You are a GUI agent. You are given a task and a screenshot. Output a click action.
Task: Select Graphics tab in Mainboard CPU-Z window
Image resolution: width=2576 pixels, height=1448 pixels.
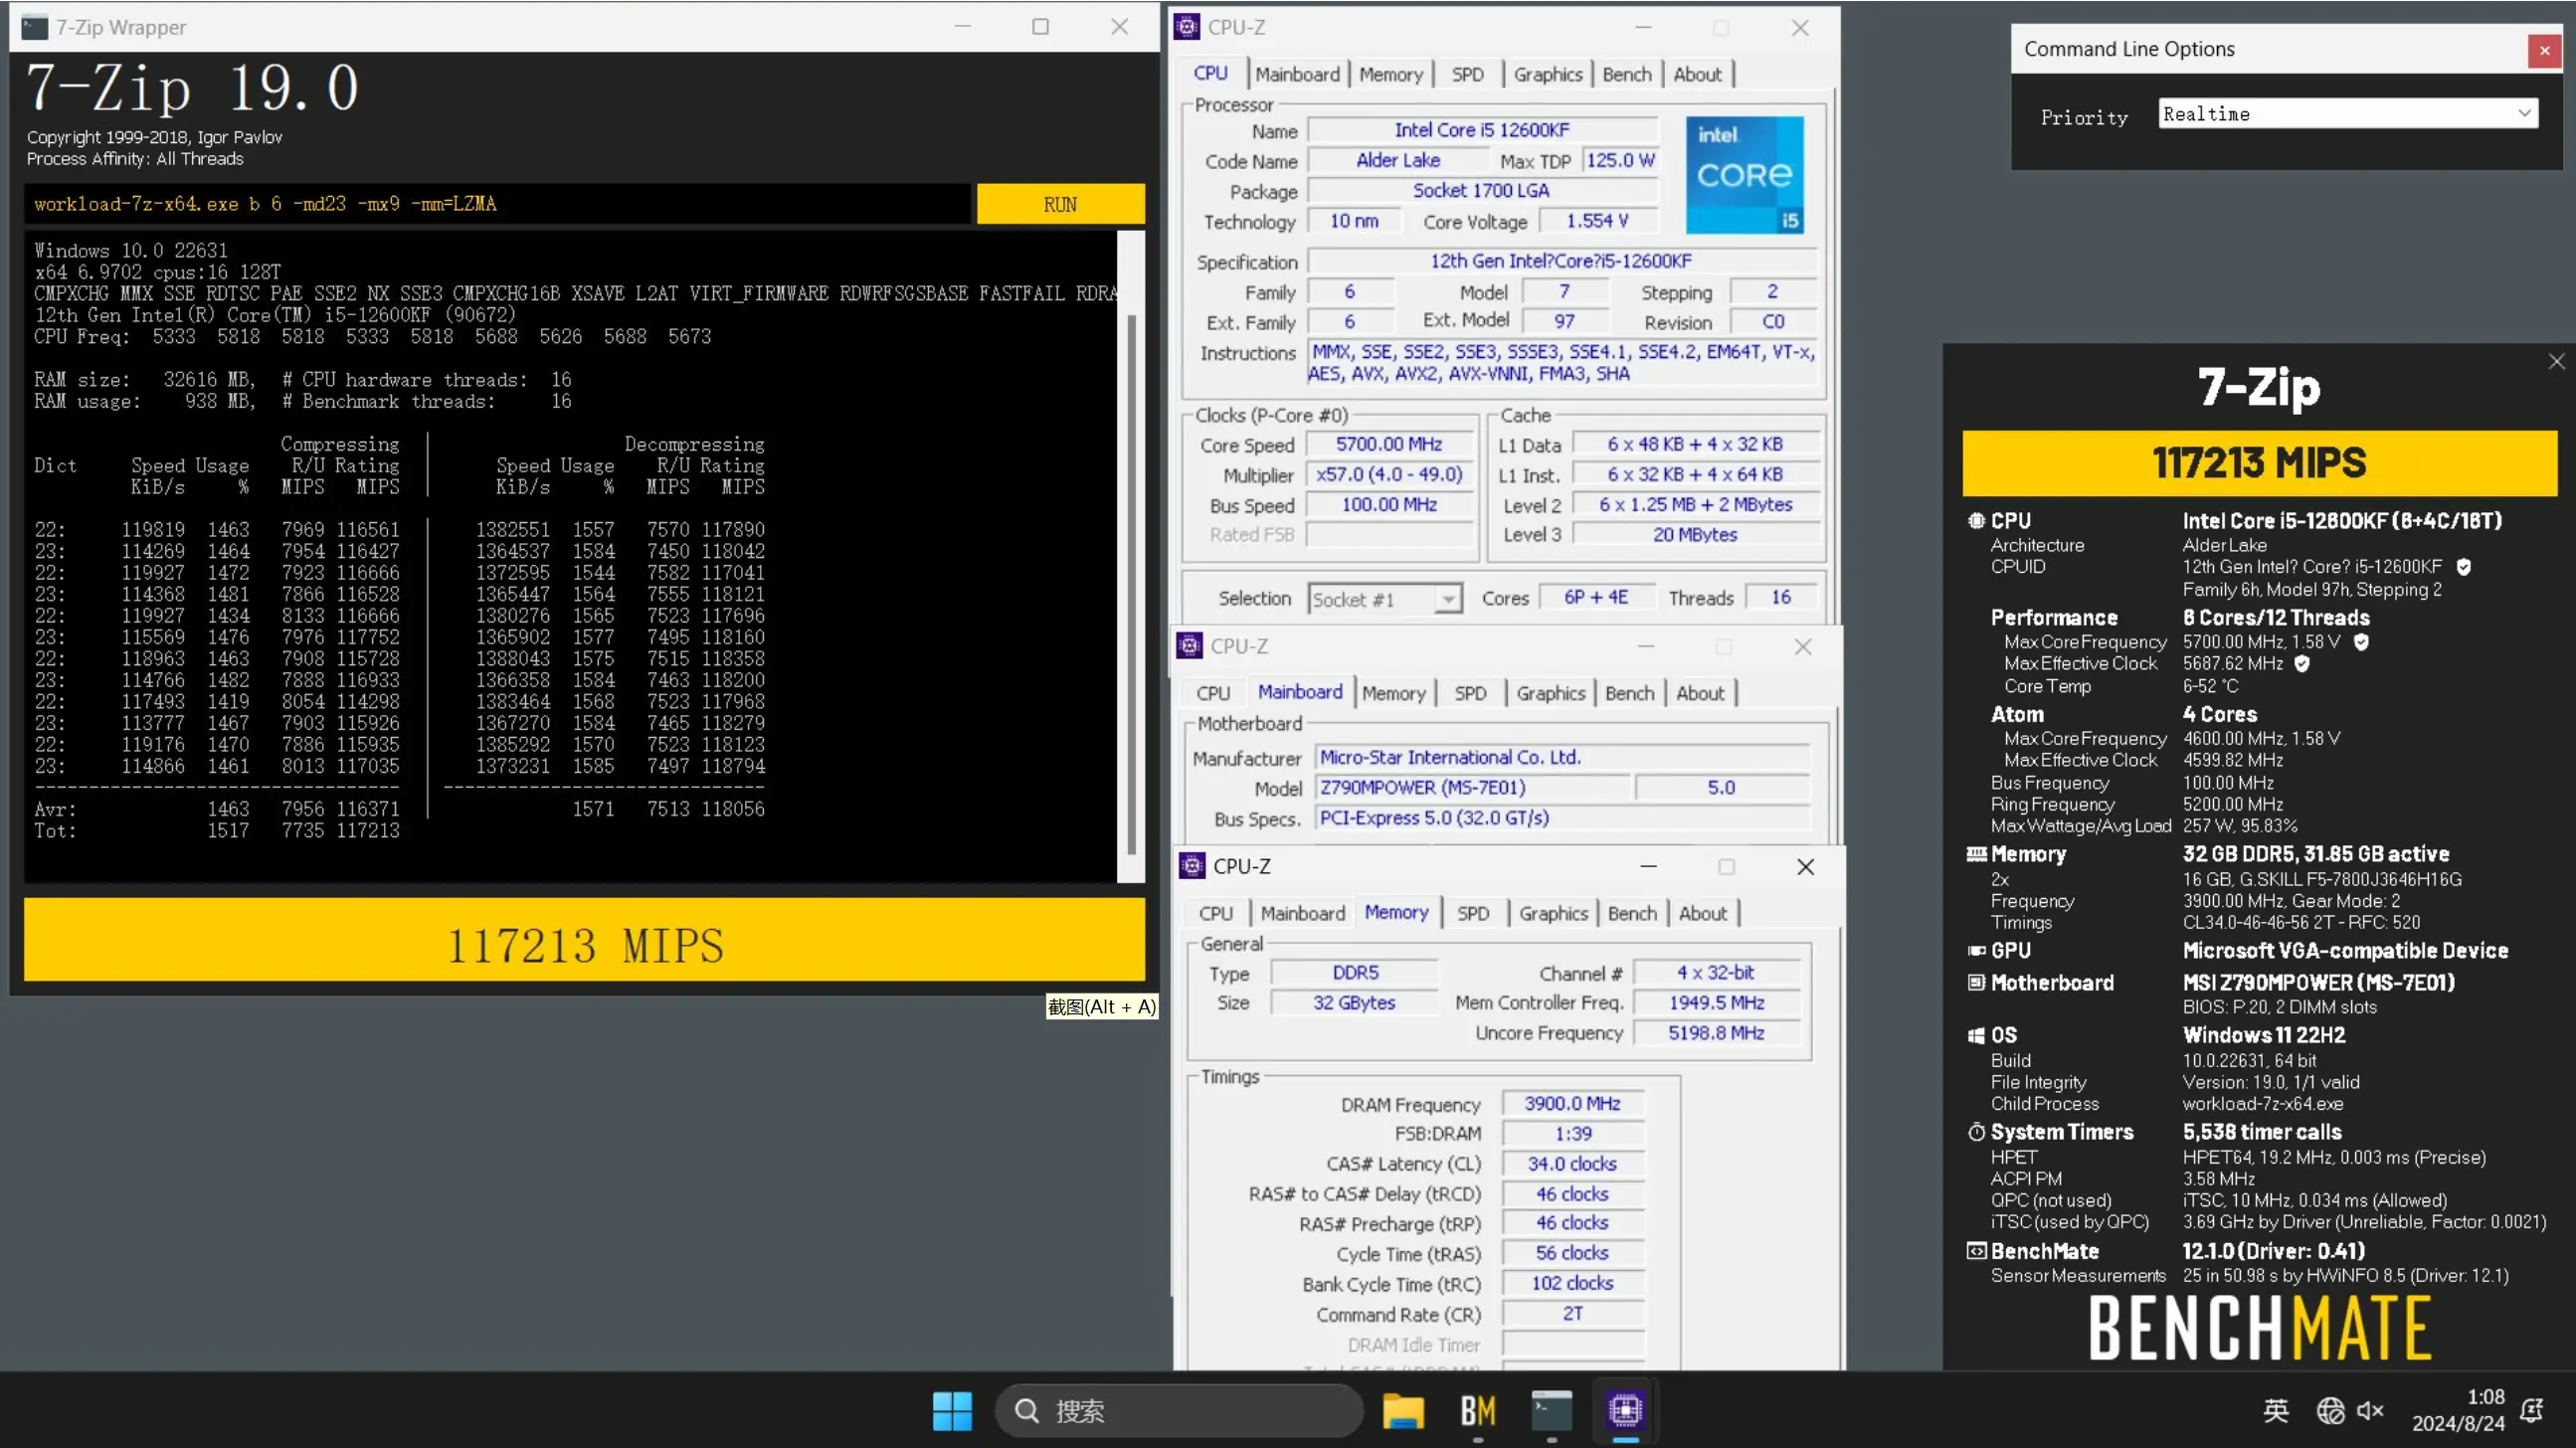(1550, 693)
